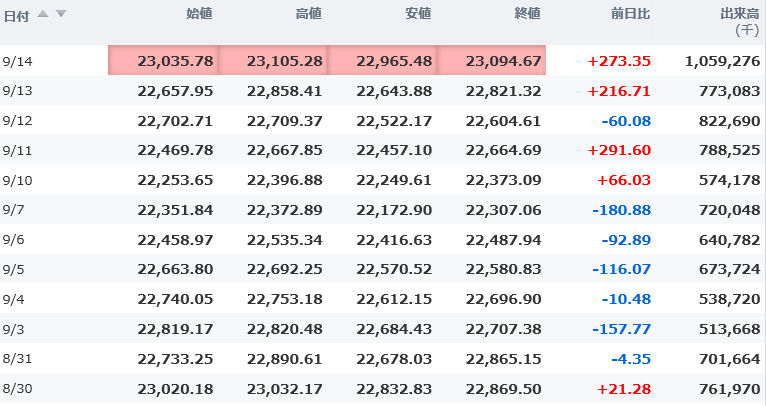The height and width of the screenshot is (406, 766).
Task: Click the 安値 column header
Action: (418, 13)
